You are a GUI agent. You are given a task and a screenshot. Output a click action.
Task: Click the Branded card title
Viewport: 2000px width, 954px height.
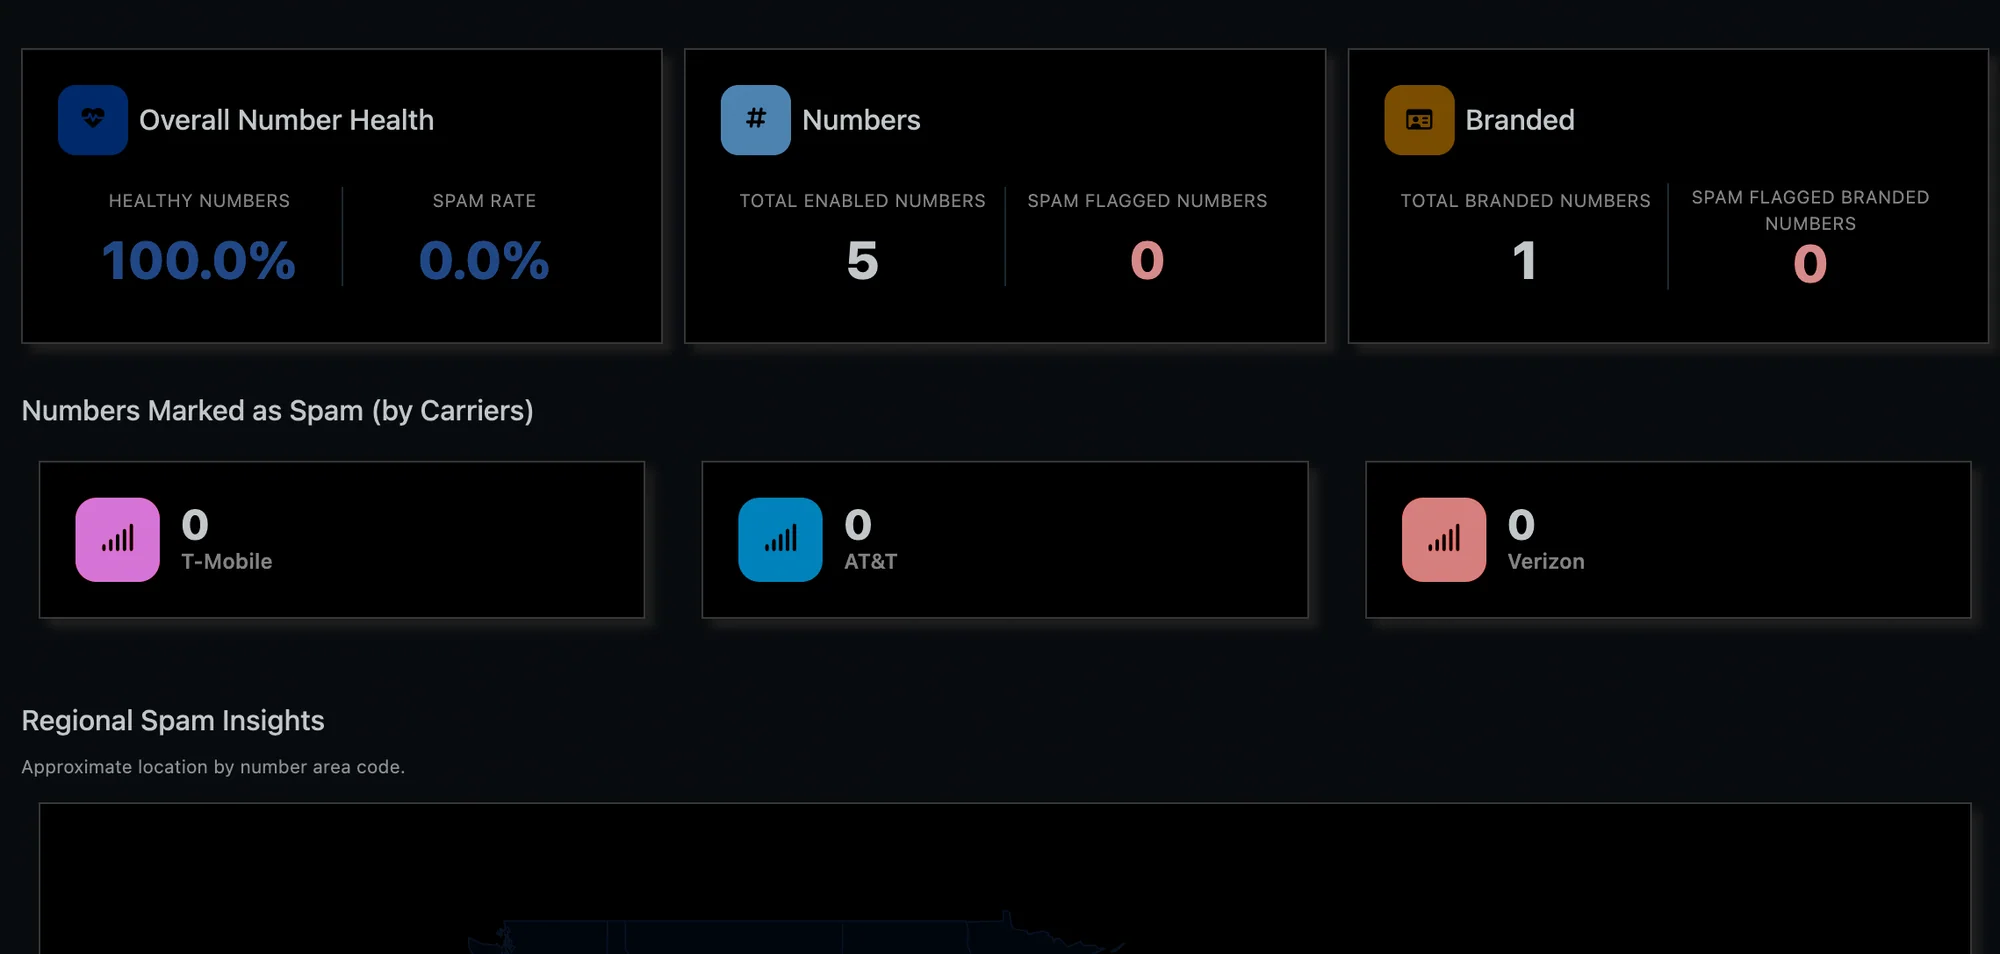(x=1520, y=120)
